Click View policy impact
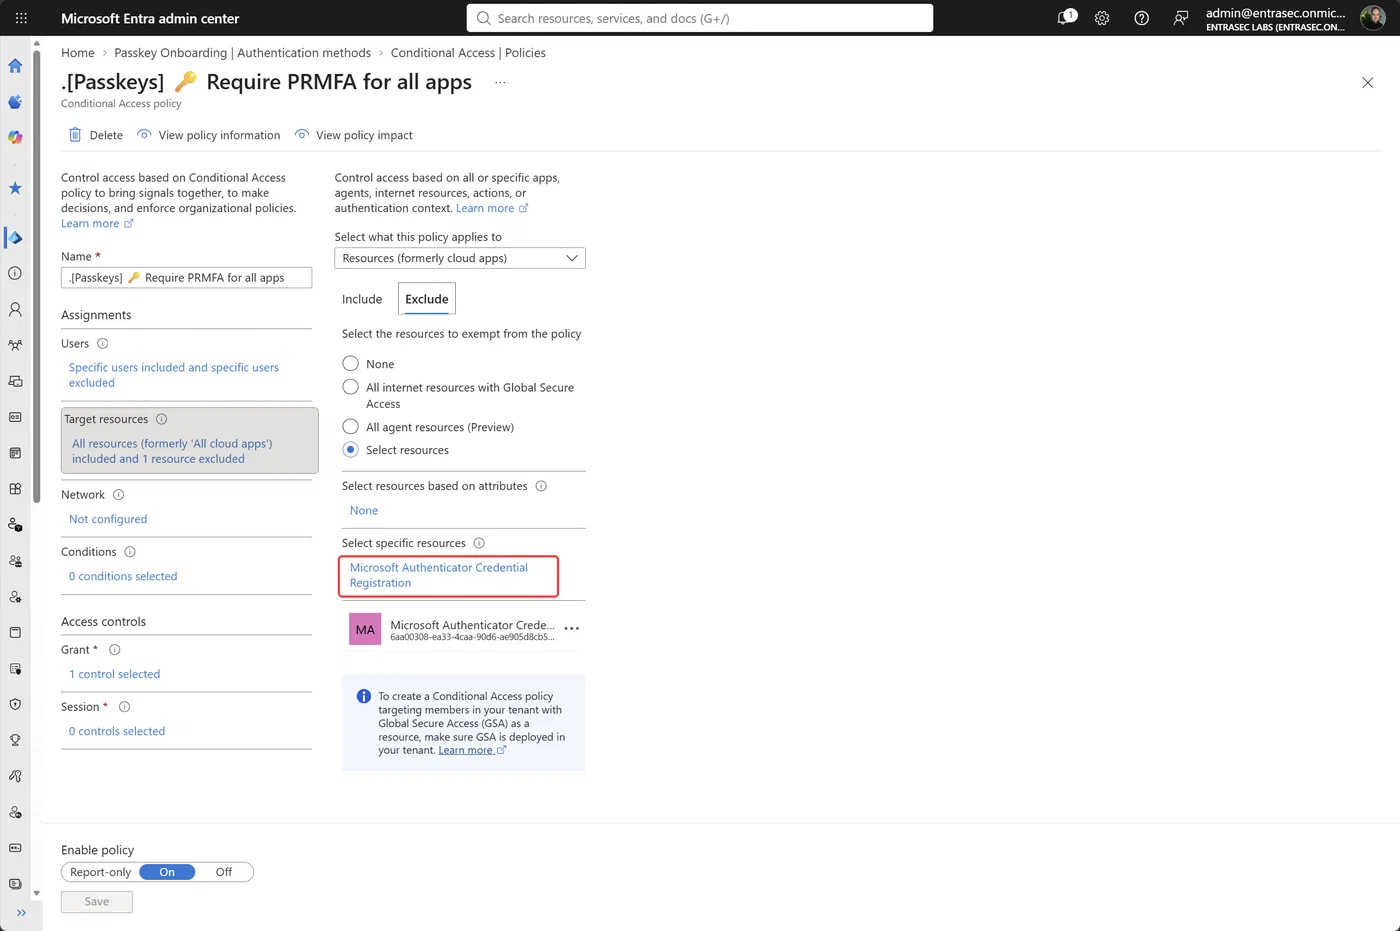The image size is (1400, 931). coord(354,135)
